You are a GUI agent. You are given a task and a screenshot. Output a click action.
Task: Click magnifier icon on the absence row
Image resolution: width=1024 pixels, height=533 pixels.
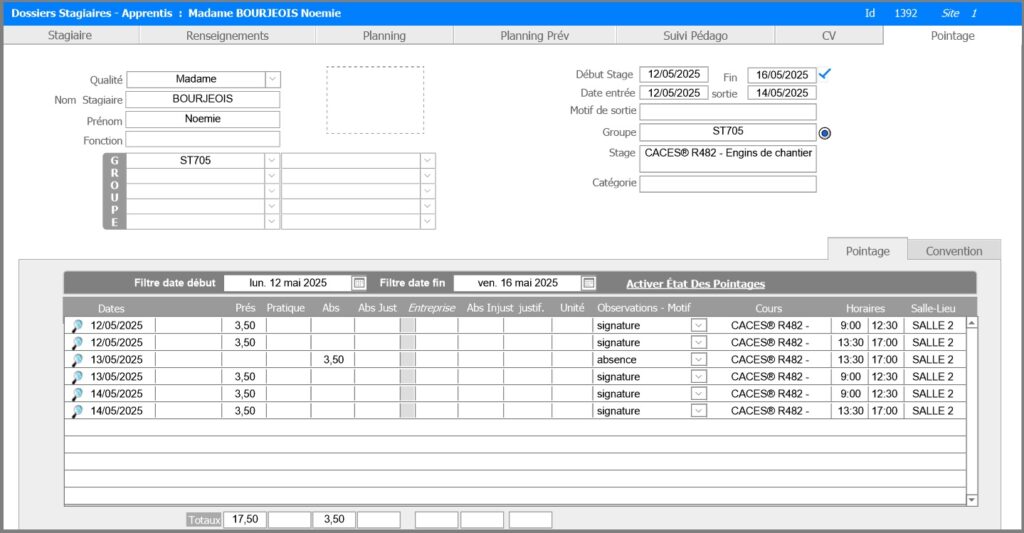coord(77,359)
